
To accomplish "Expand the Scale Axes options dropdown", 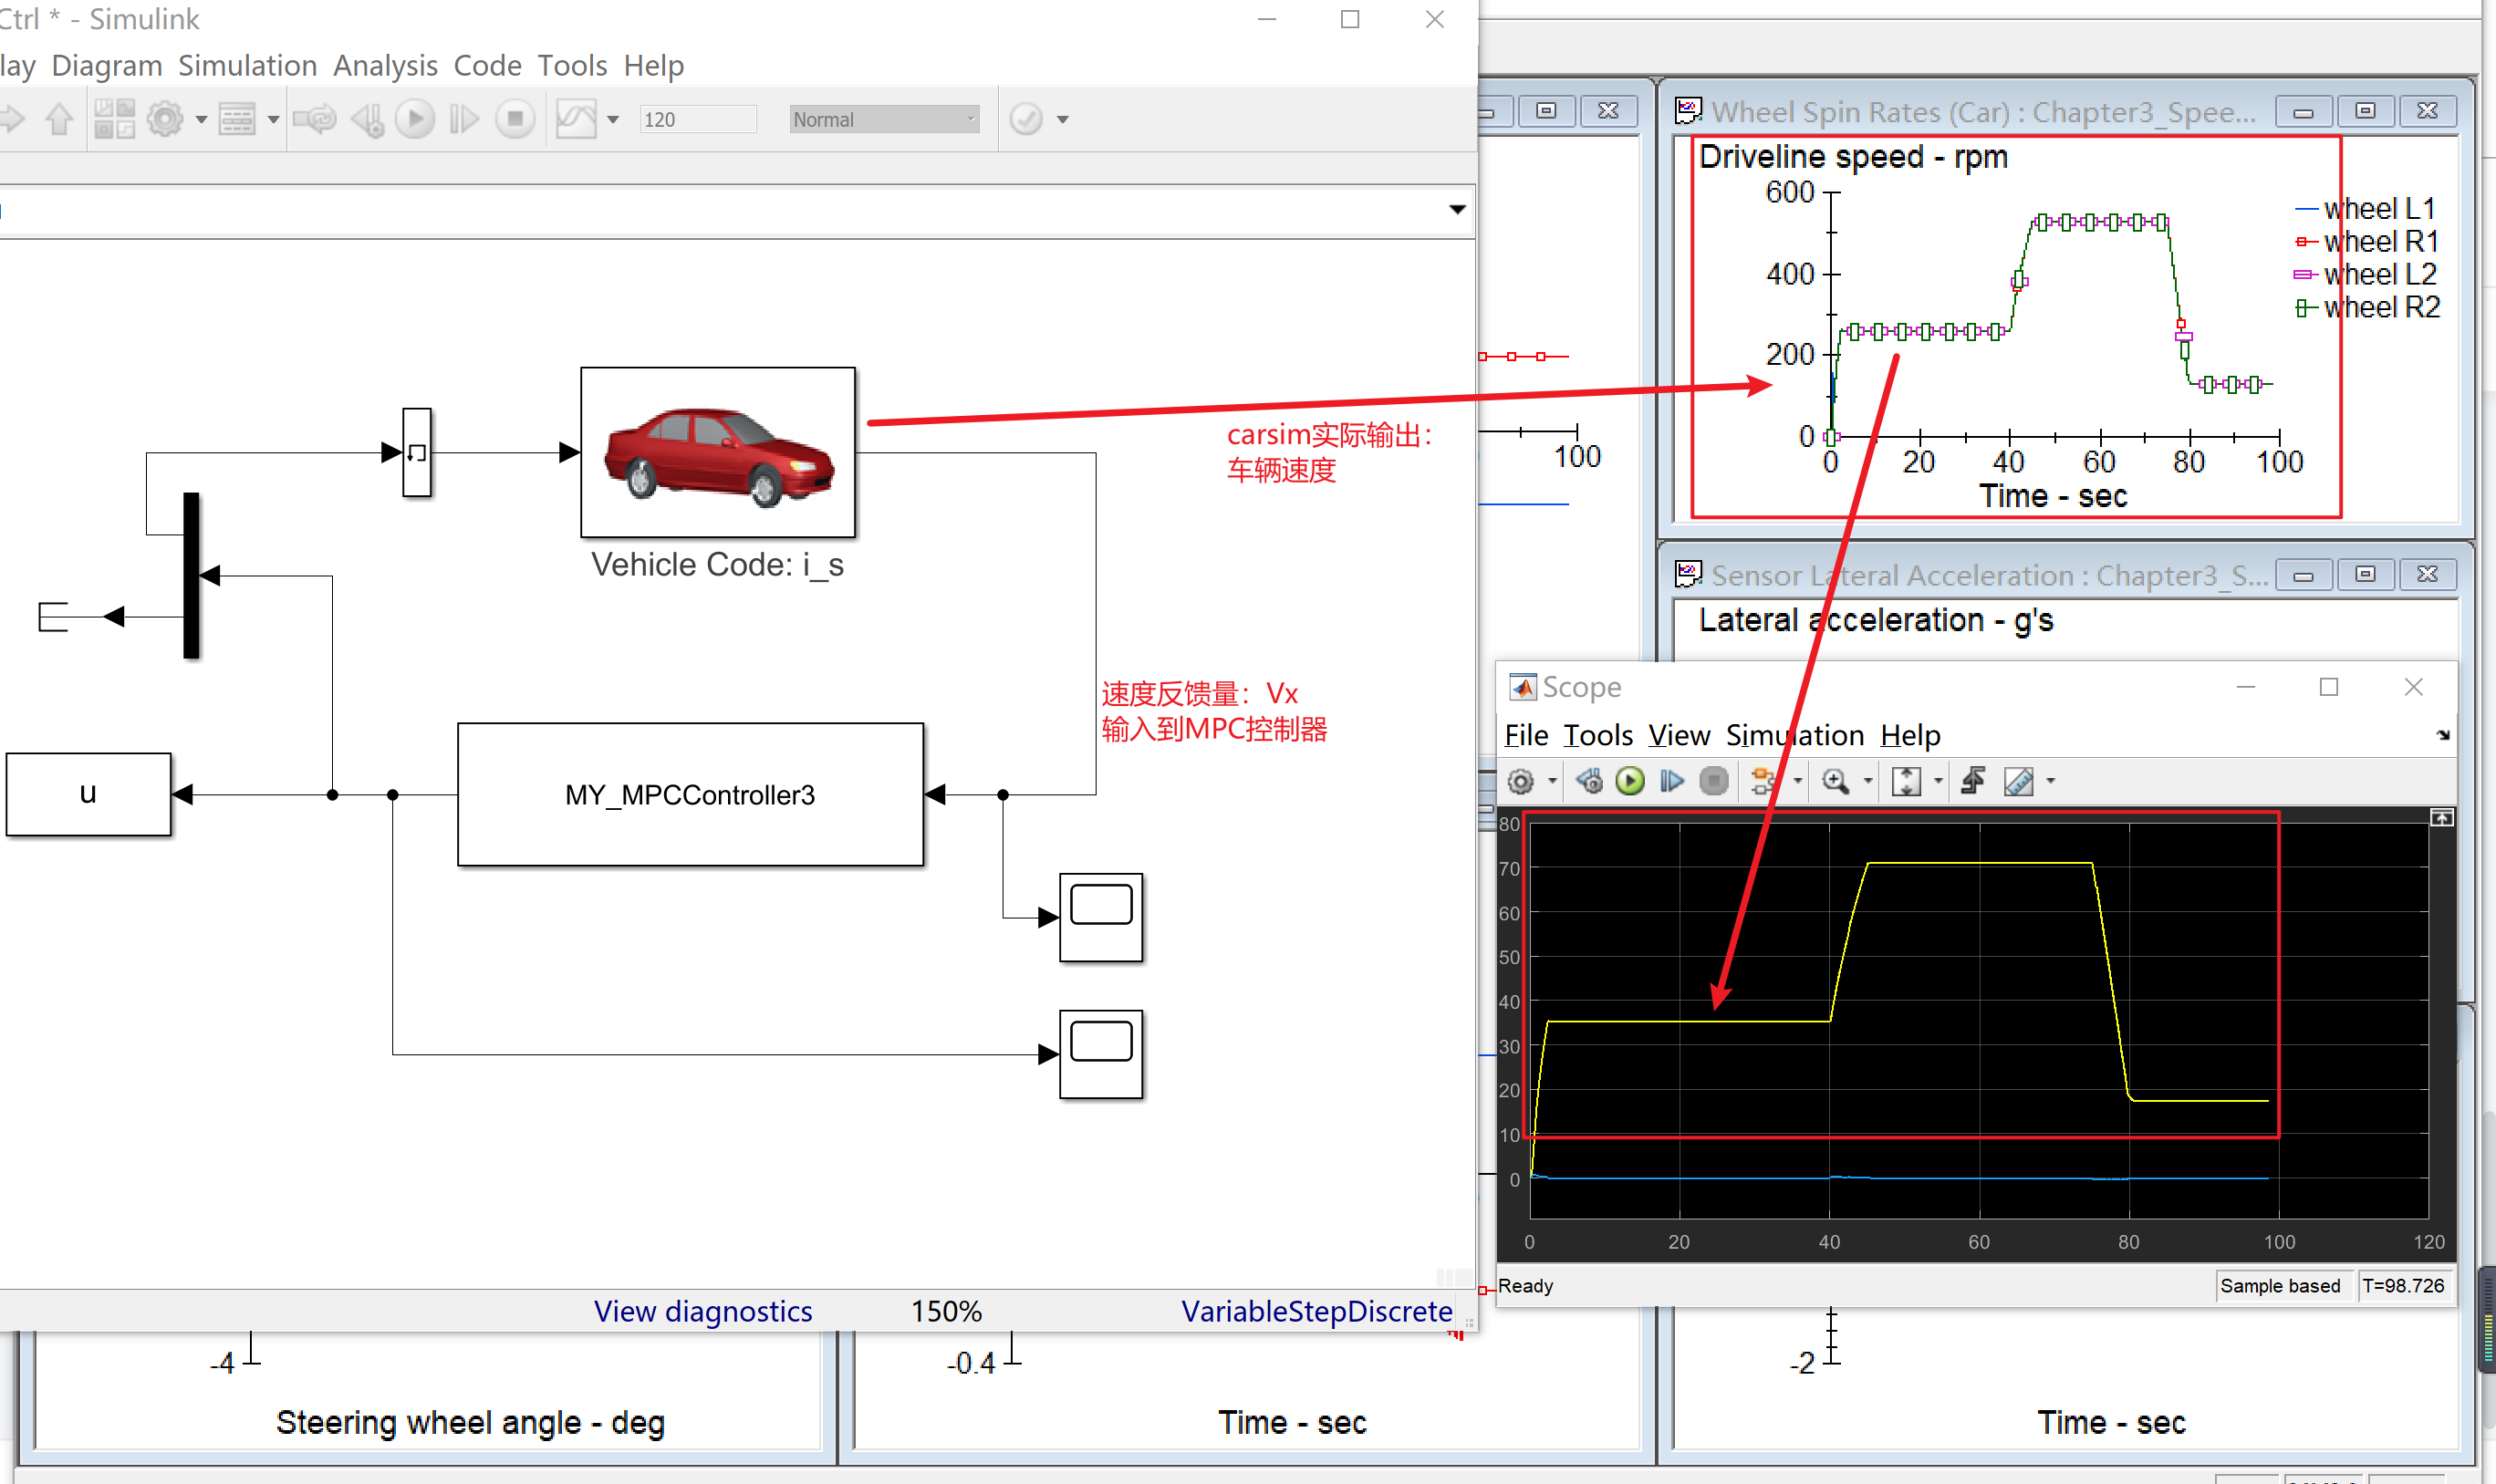I will [1938, 781].
